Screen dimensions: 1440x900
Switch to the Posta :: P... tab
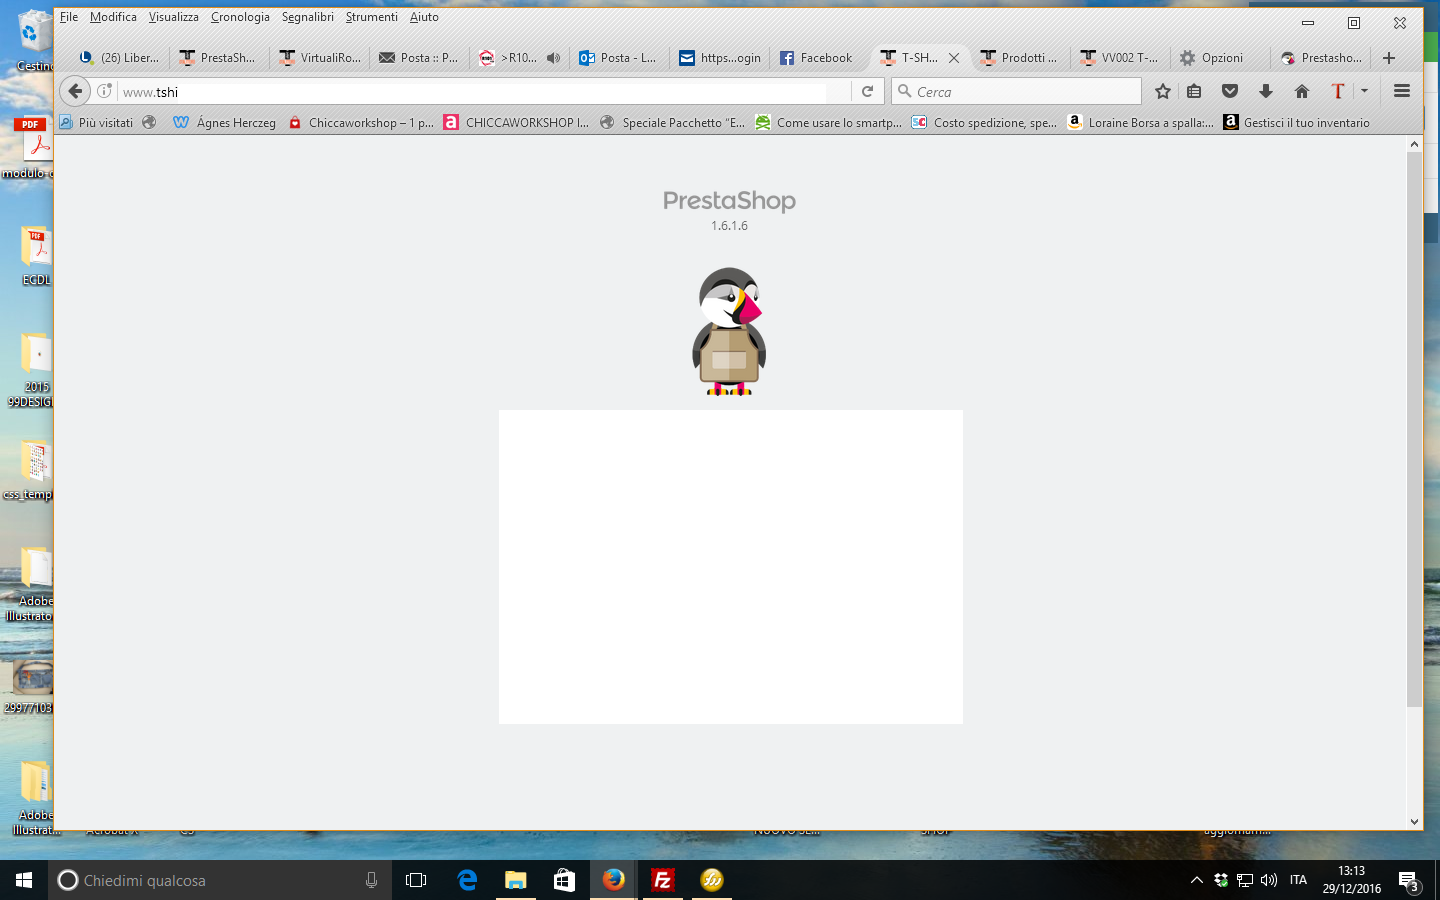(419, 58)
